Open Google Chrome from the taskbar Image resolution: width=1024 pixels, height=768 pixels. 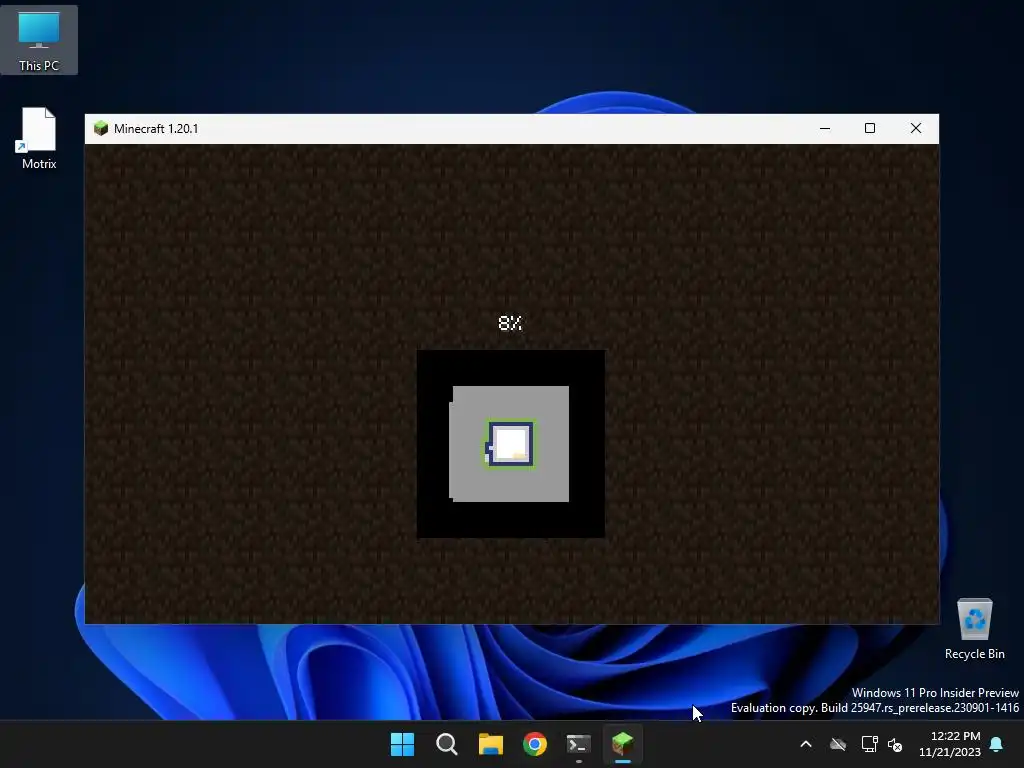(535, 744)
